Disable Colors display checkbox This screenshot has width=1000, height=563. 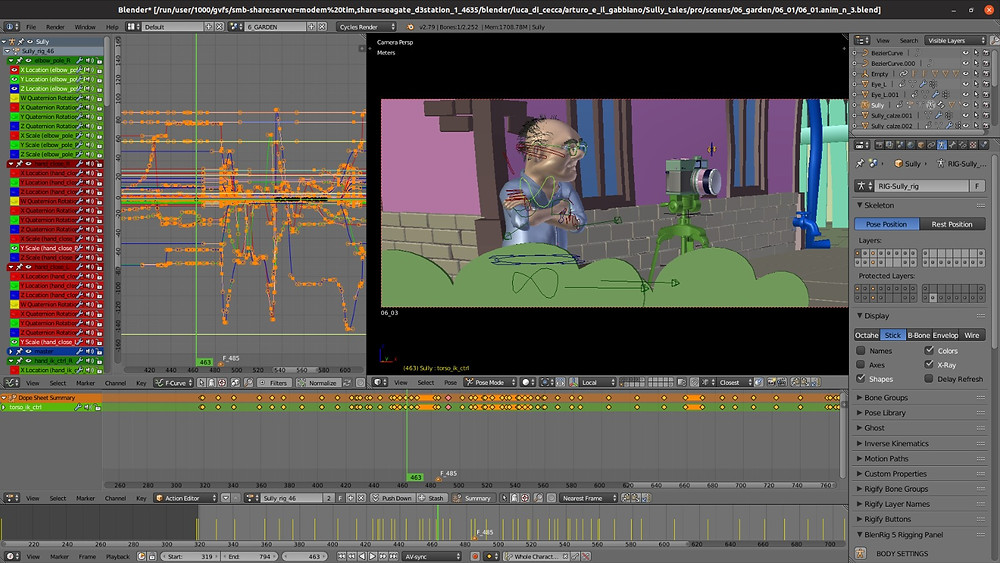pyautogui.click(x=929, y=350)
